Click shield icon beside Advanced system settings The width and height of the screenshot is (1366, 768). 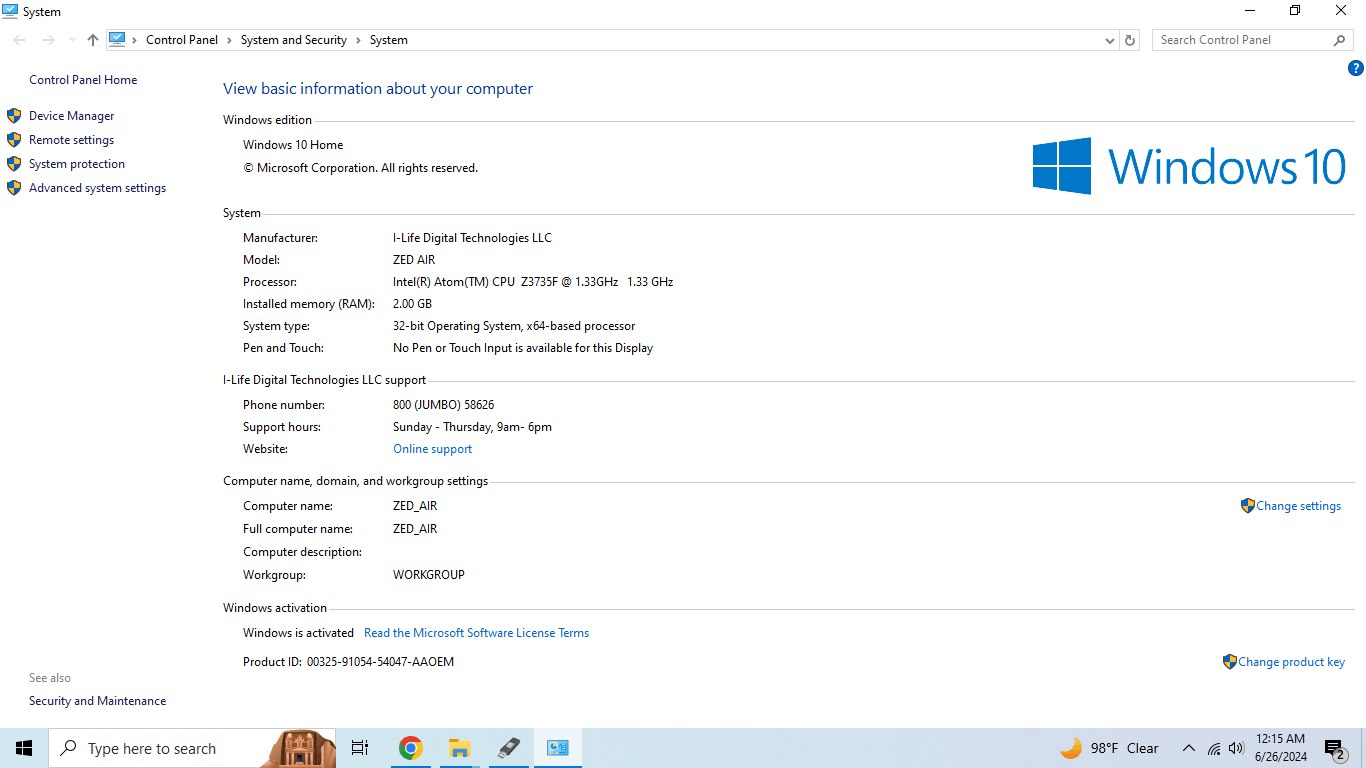[x=14, y=188]
